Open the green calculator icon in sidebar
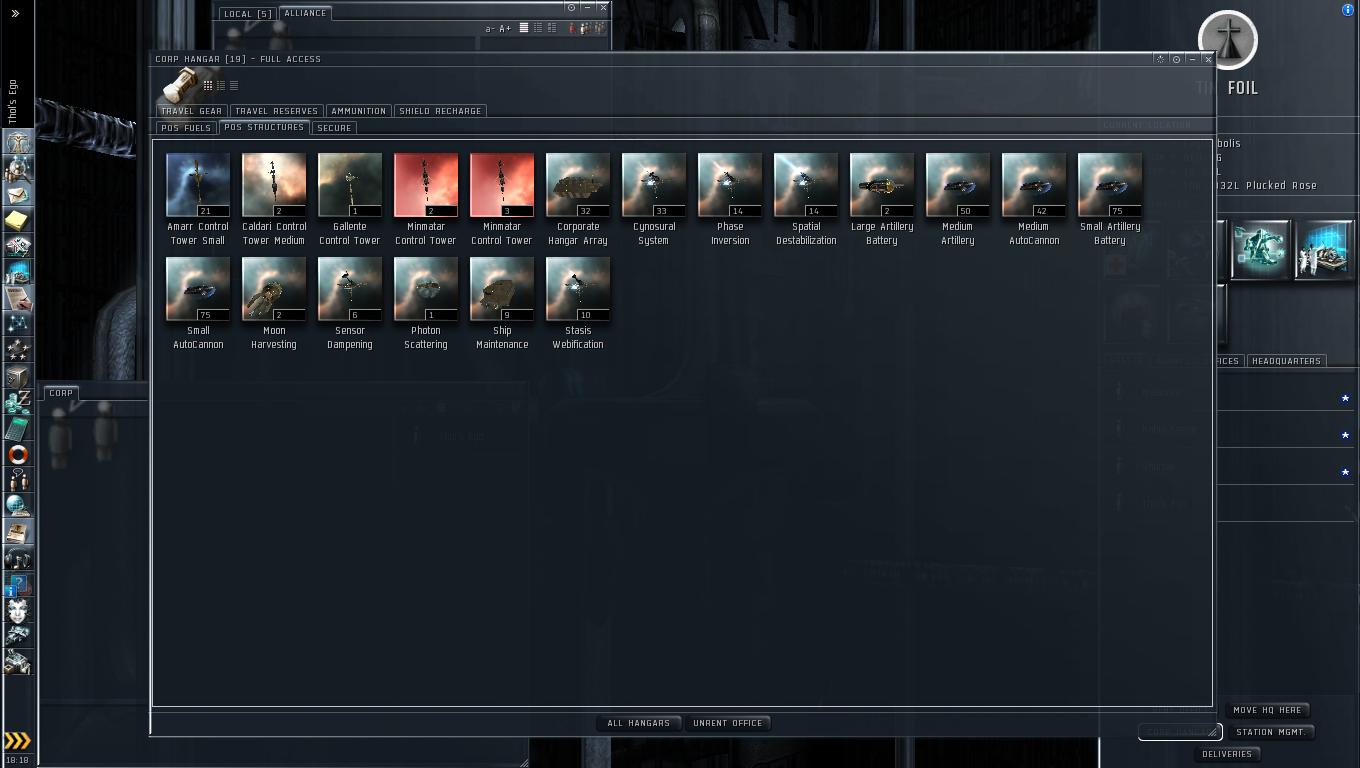 [x=18, y=428]
